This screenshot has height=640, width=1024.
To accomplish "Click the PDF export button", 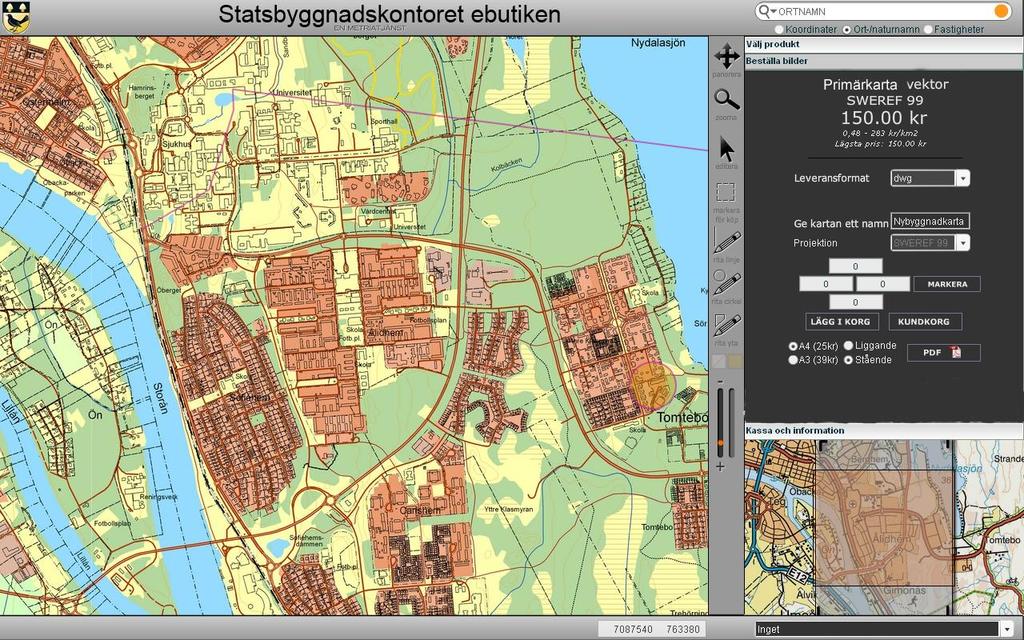I will [944, 353].
